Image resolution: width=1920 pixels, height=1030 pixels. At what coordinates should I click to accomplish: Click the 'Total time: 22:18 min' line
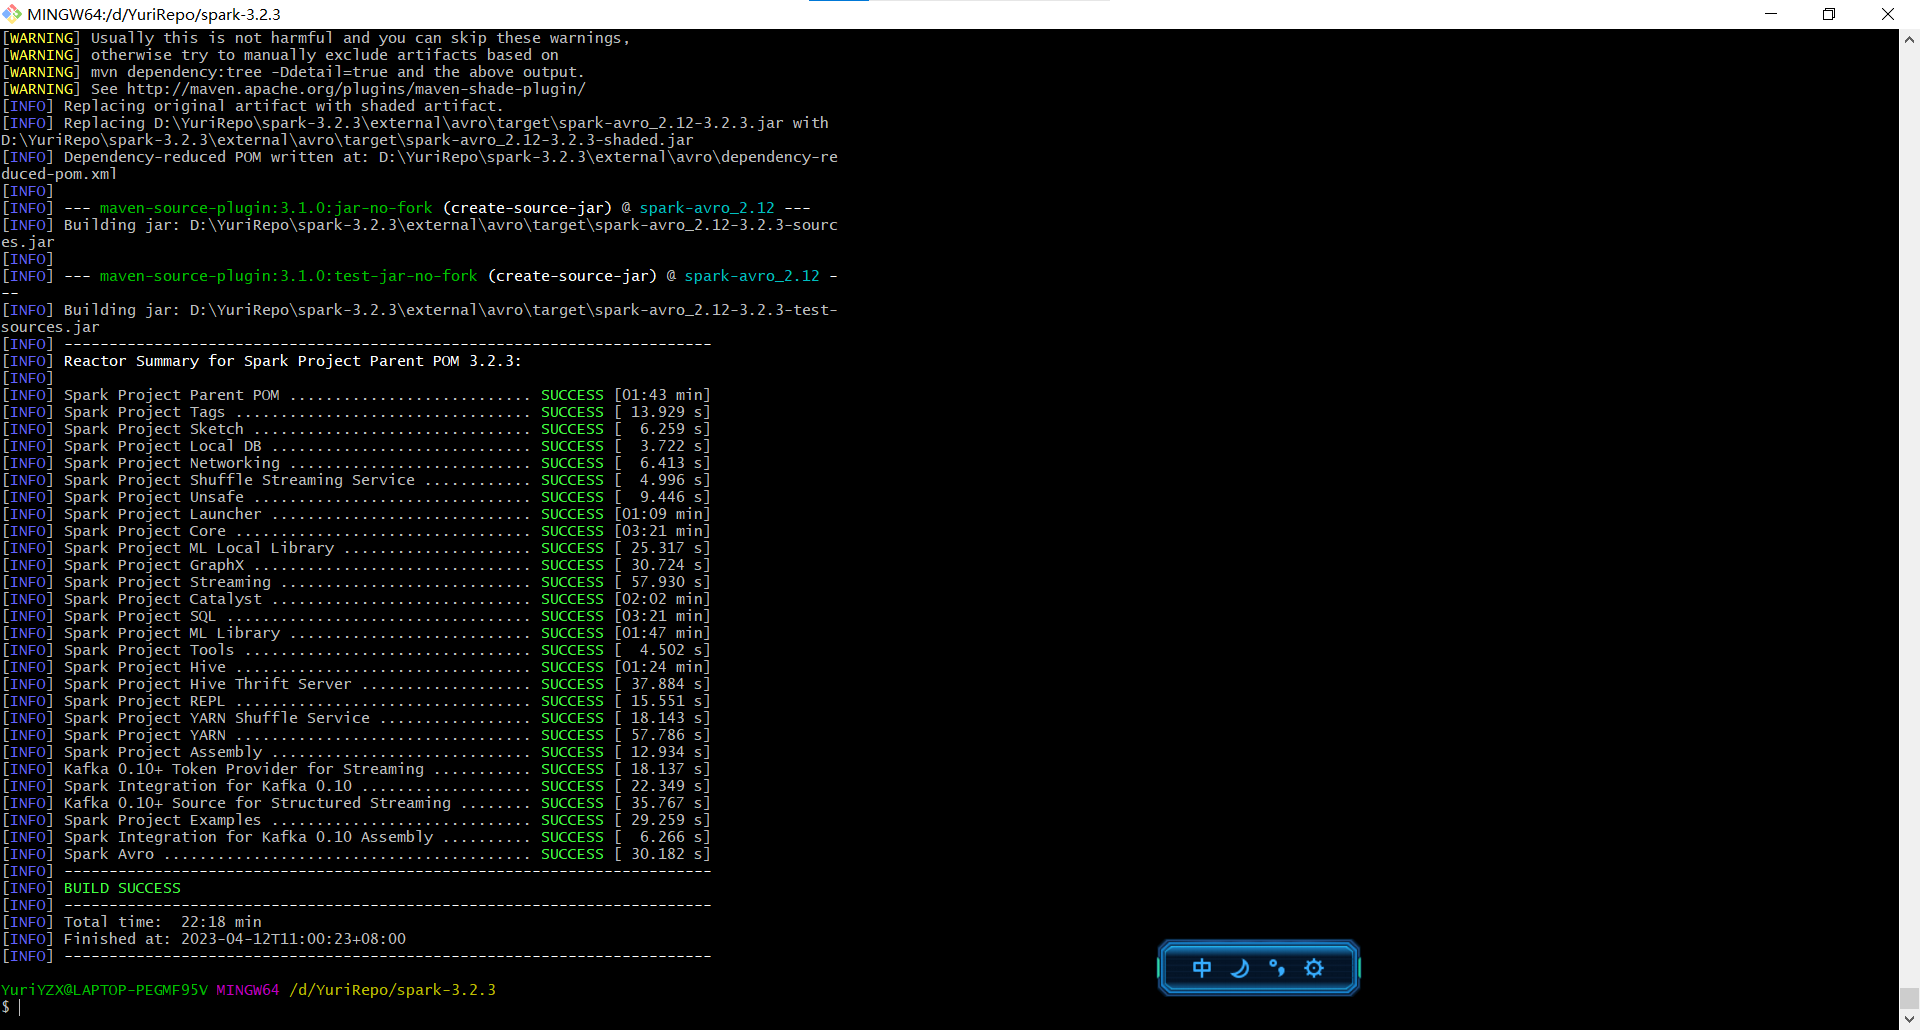pos(132,922)
